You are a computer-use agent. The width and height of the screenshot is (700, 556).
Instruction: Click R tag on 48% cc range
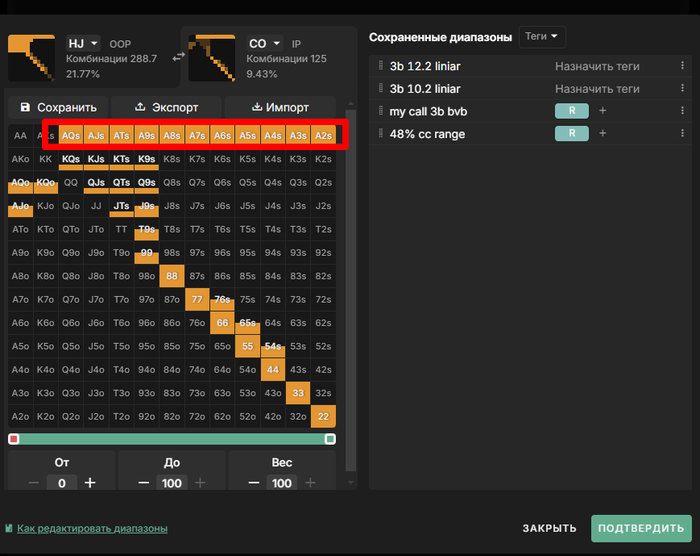pos(572,134)
